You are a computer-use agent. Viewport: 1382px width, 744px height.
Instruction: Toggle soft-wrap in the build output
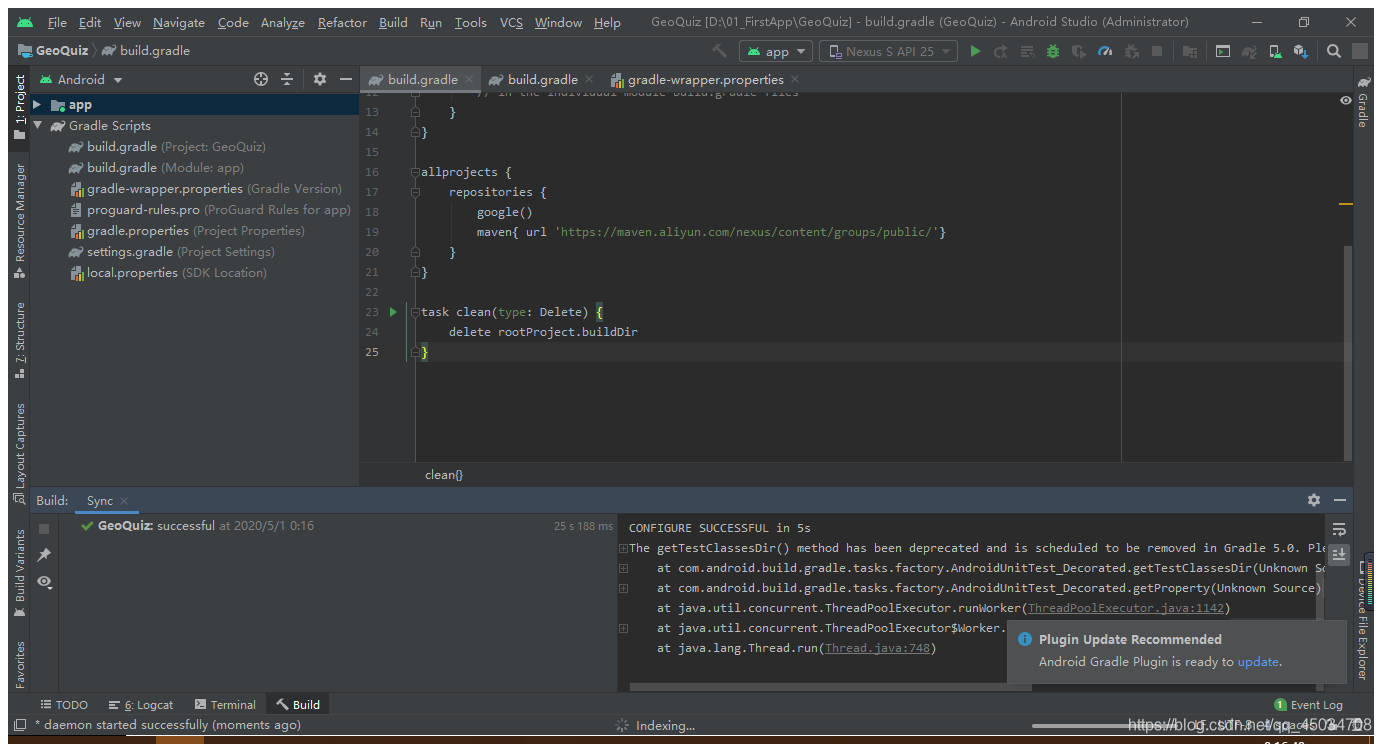[1338, 528]
